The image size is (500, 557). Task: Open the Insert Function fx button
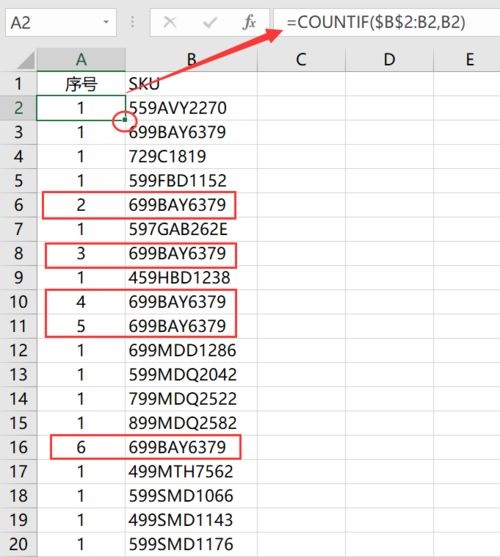(249, 23)
